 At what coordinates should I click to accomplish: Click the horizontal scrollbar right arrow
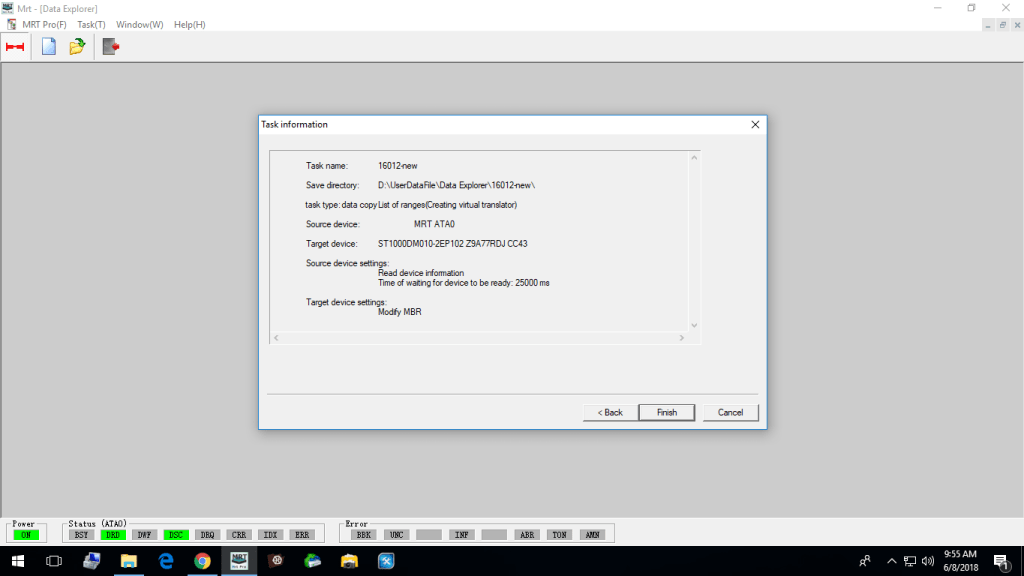(682, 338)
